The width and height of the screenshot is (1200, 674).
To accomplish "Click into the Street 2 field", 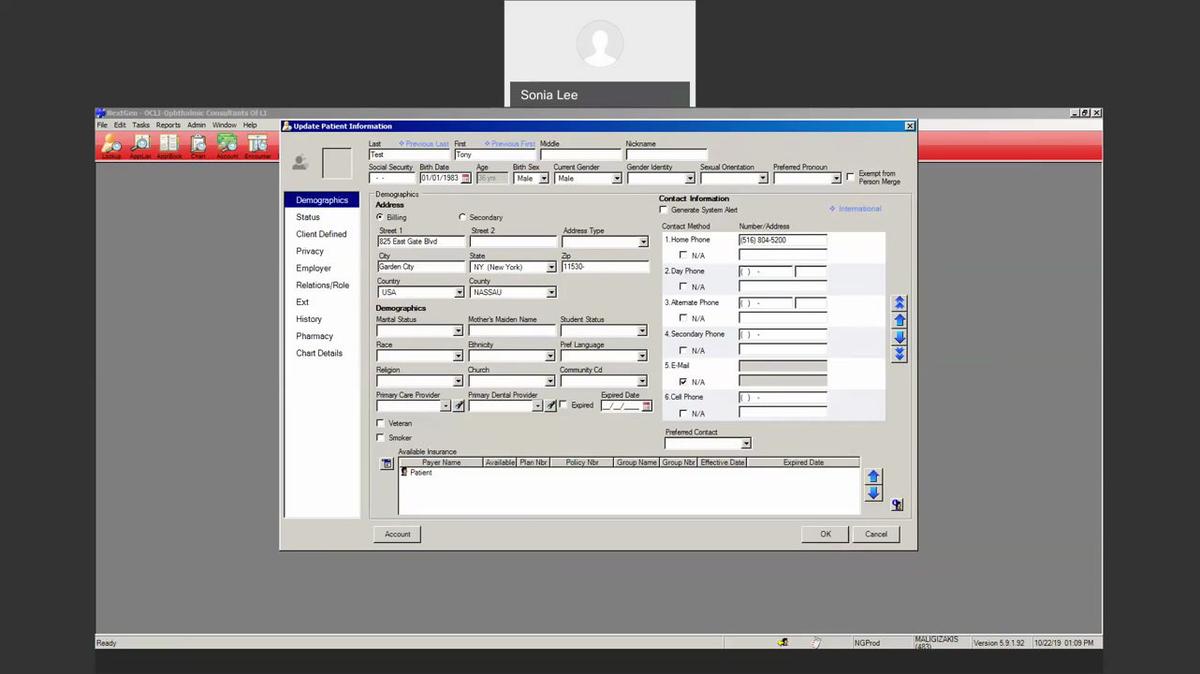I will point(513,242).
